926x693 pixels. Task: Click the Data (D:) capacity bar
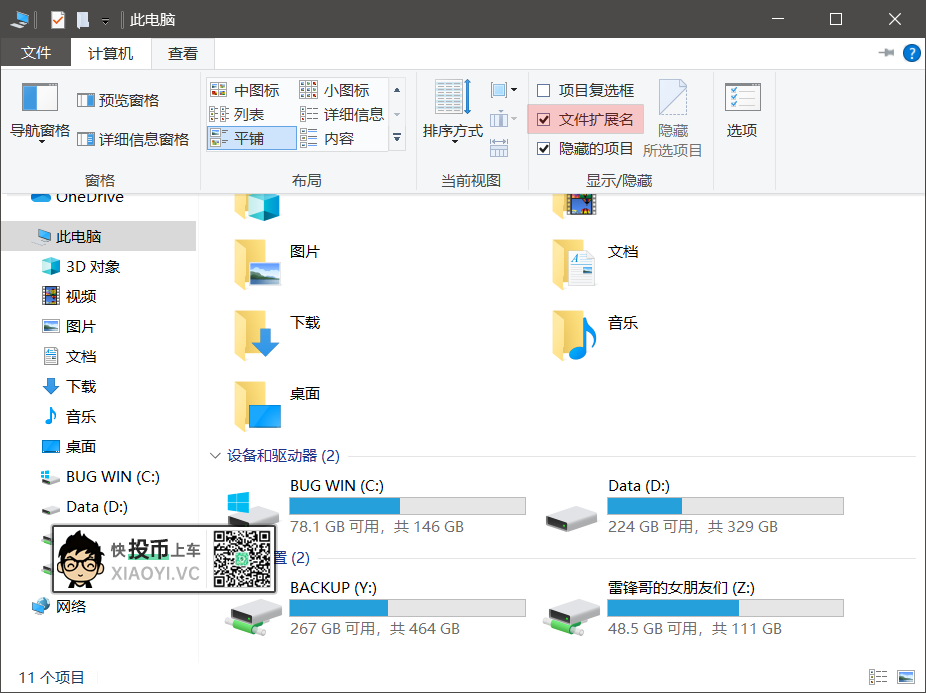725,505
